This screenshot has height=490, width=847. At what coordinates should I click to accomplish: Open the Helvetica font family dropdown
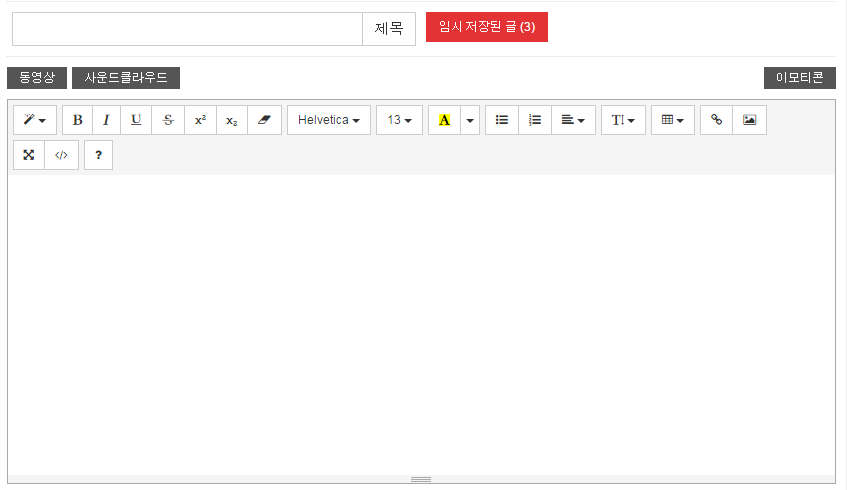click(329, 120)
